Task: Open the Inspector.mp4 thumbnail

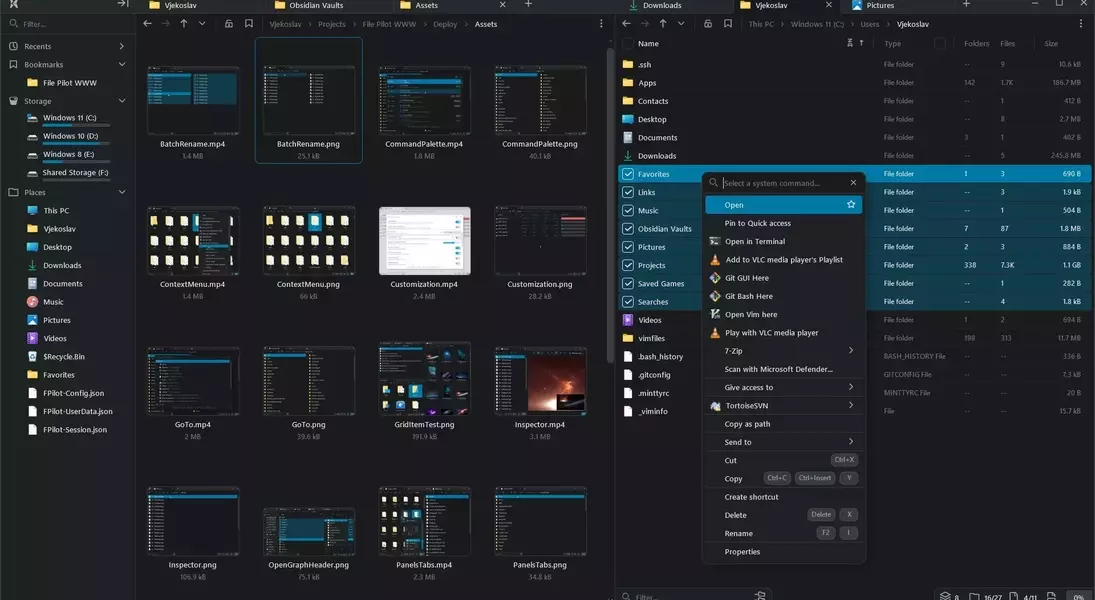Action: point(539,381)
